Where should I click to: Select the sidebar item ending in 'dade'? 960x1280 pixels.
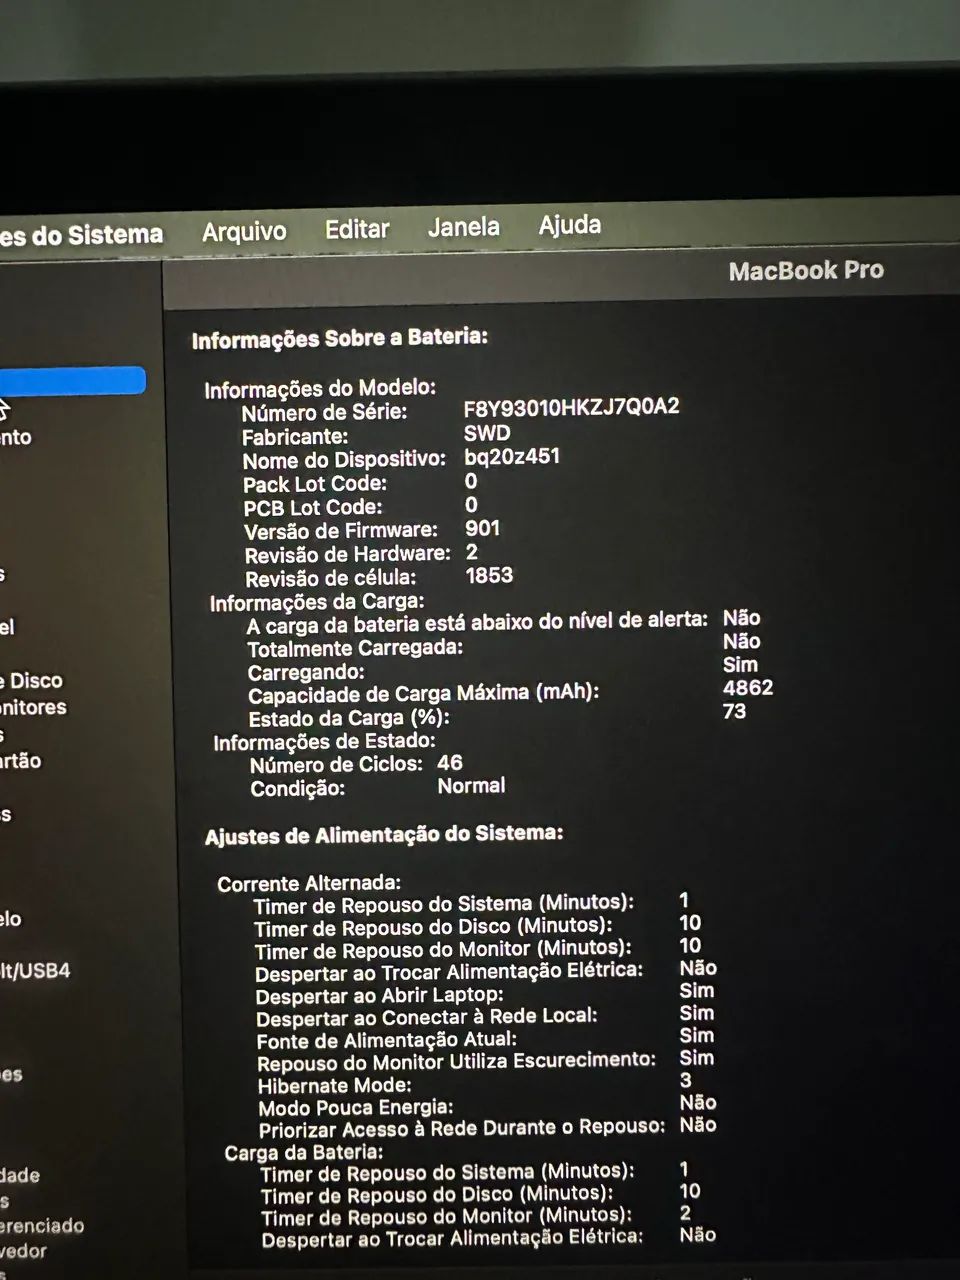20,1175
